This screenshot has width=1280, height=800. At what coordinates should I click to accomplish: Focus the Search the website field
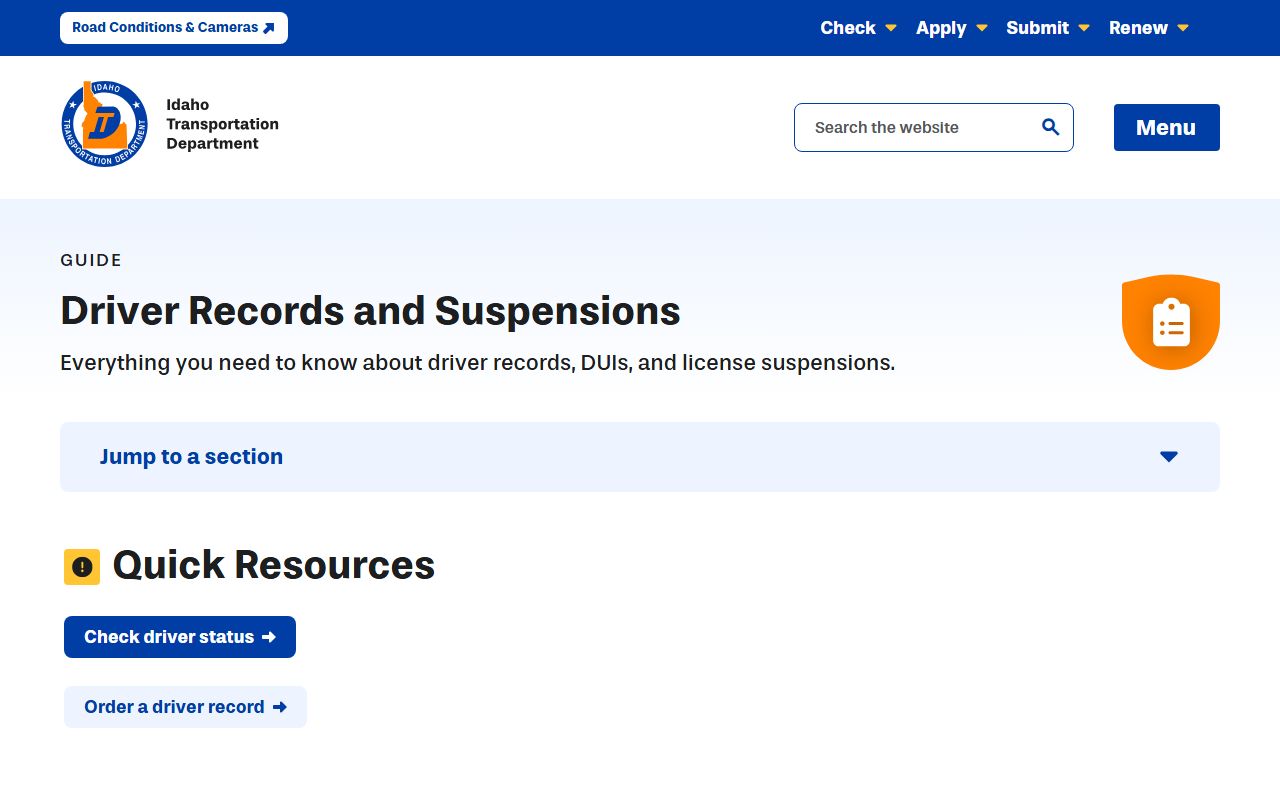(934, 128)
